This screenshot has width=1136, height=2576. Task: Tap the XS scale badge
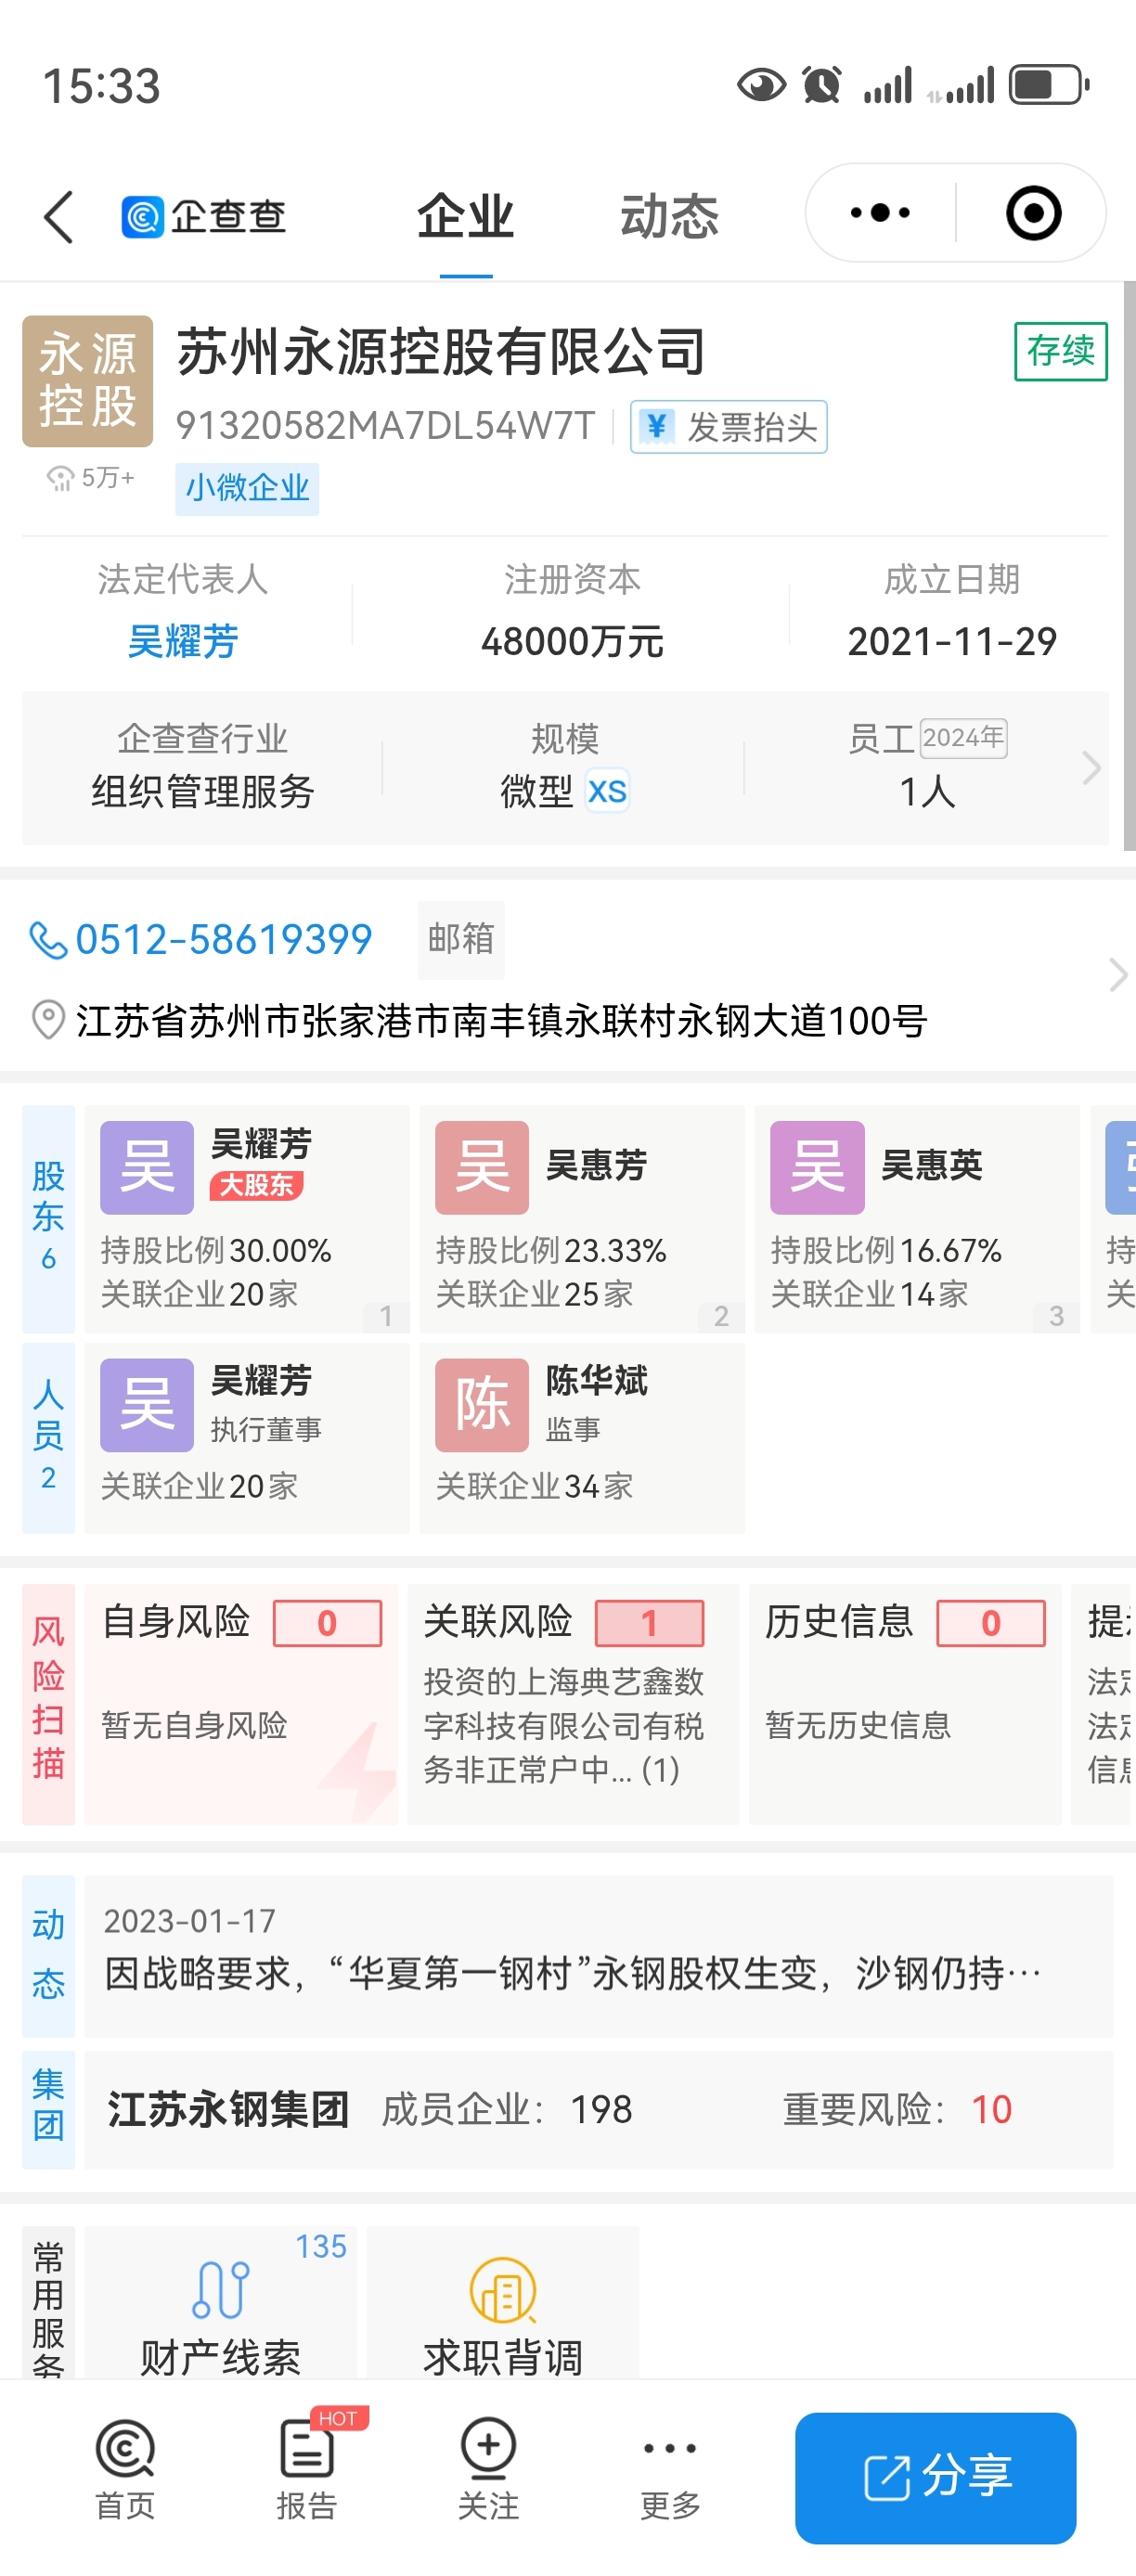[x=607, y=791]
